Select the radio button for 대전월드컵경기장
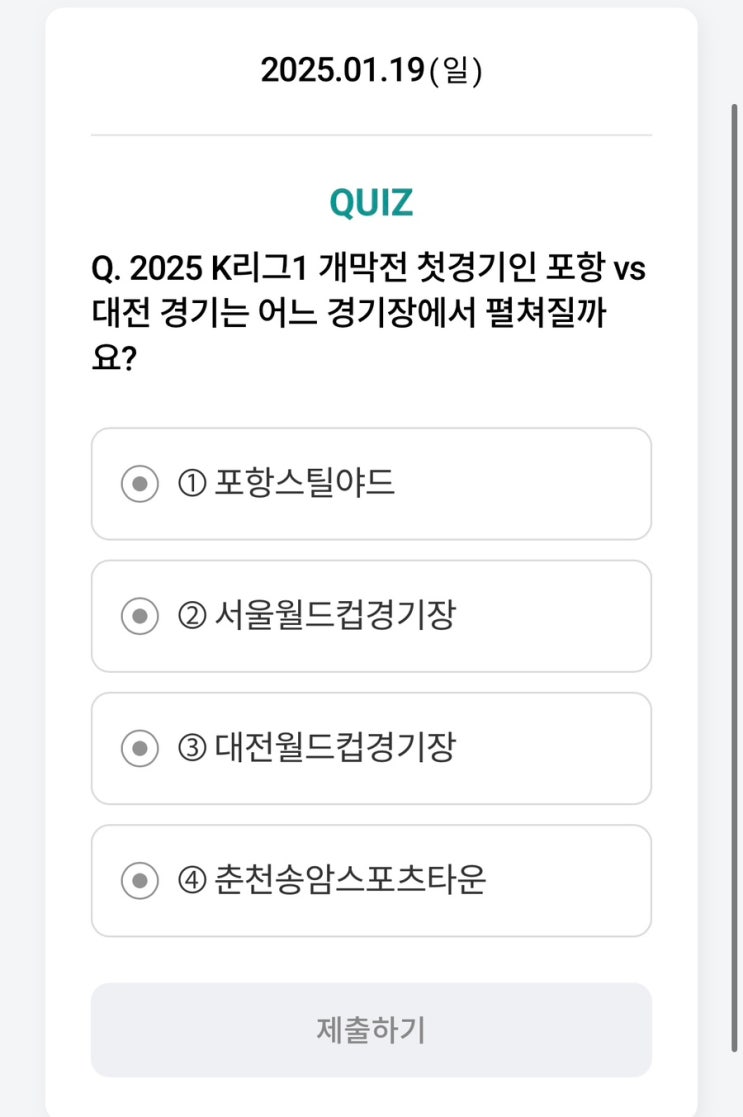 (x=140, y=748)
